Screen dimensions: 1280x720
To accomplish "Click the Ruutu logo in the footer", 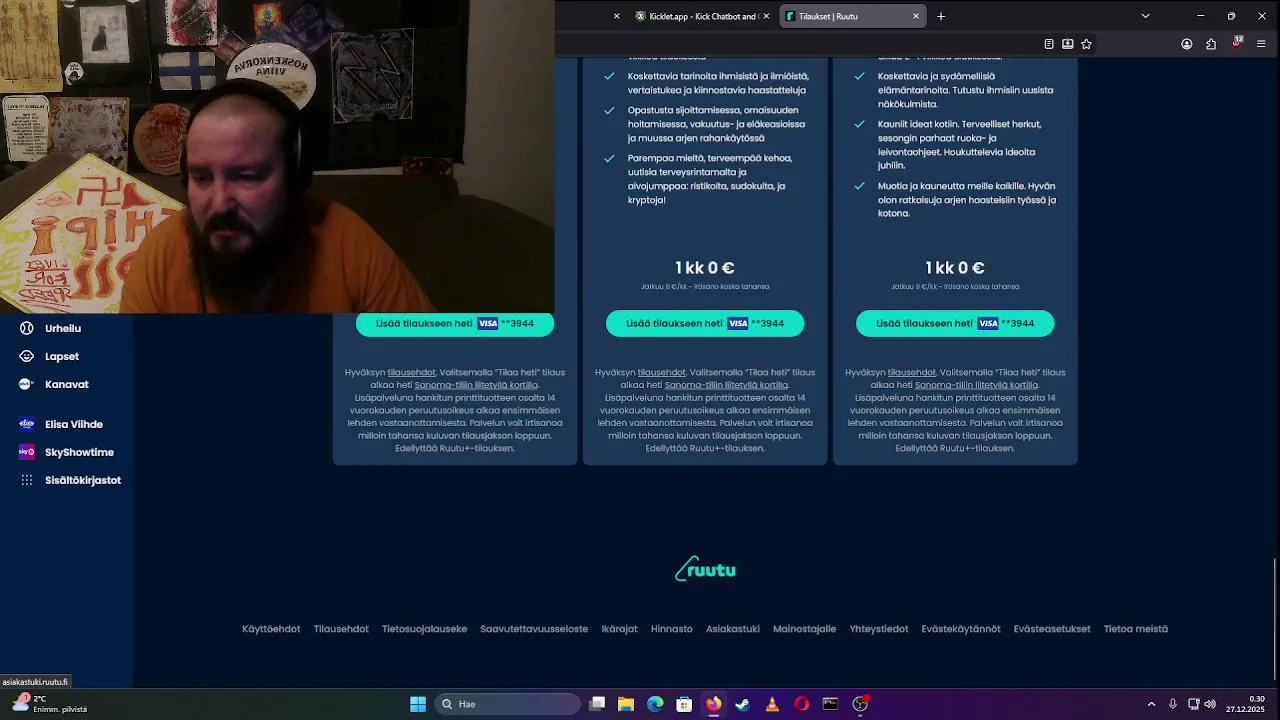I will (x=705, y=569).
